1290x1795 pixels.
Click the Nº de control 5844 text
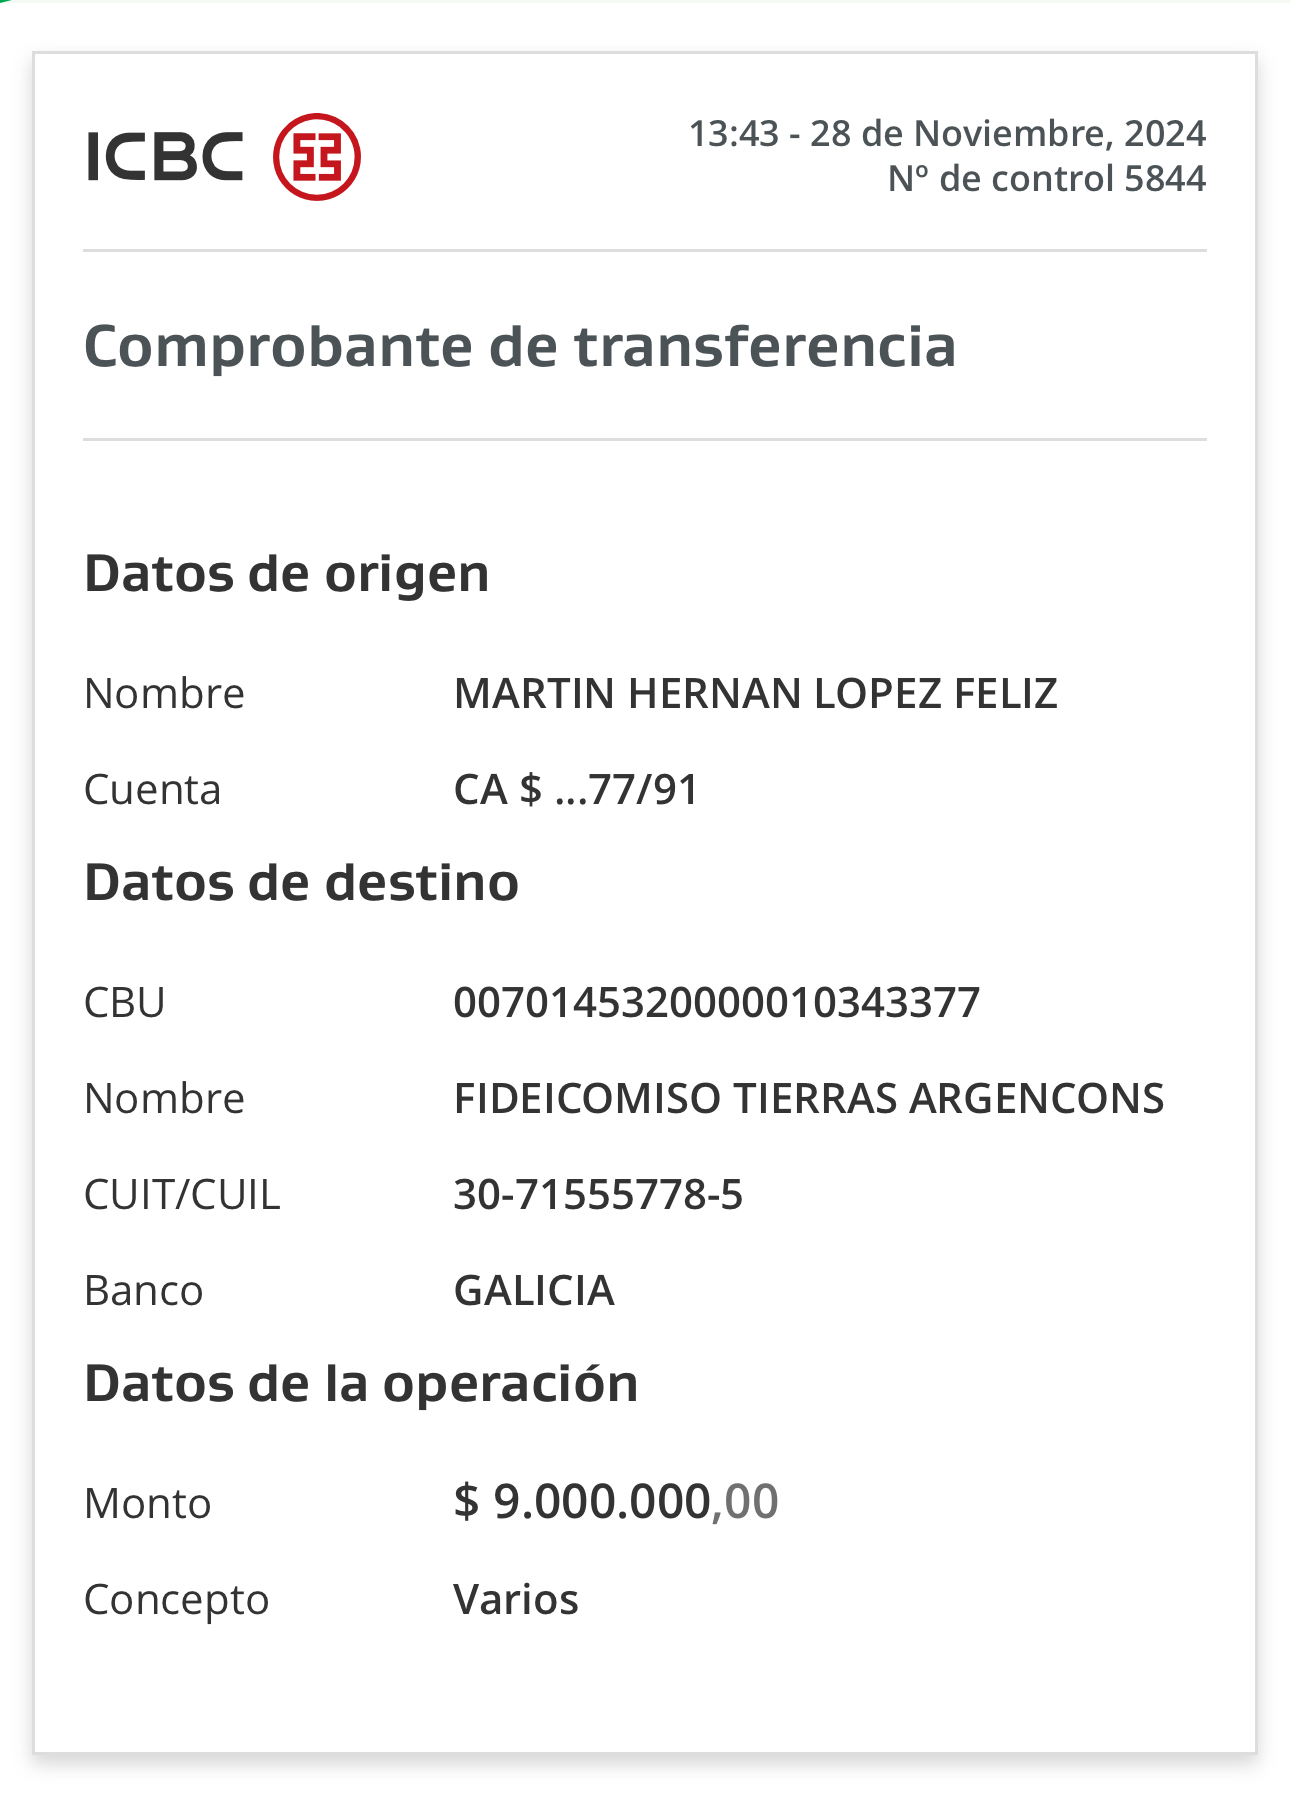[1047, 178]
